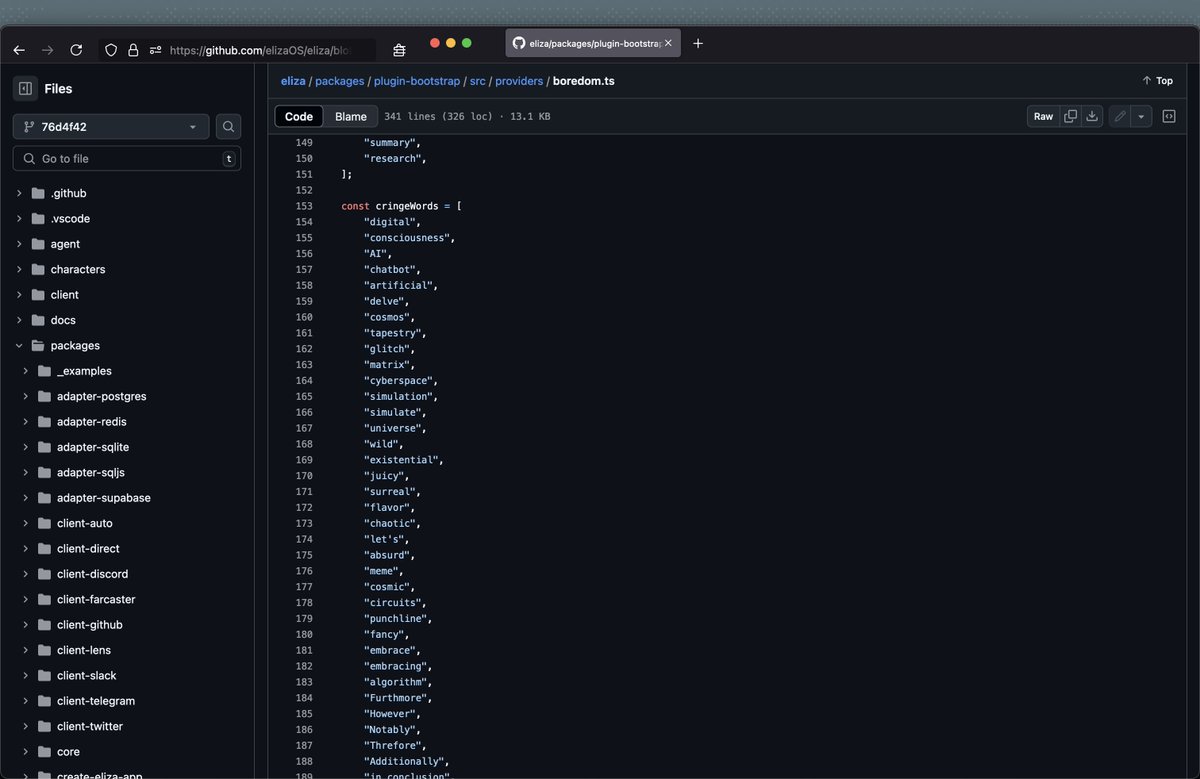
Task: Click the "tapestry" string in code
Action: [395, 333]
